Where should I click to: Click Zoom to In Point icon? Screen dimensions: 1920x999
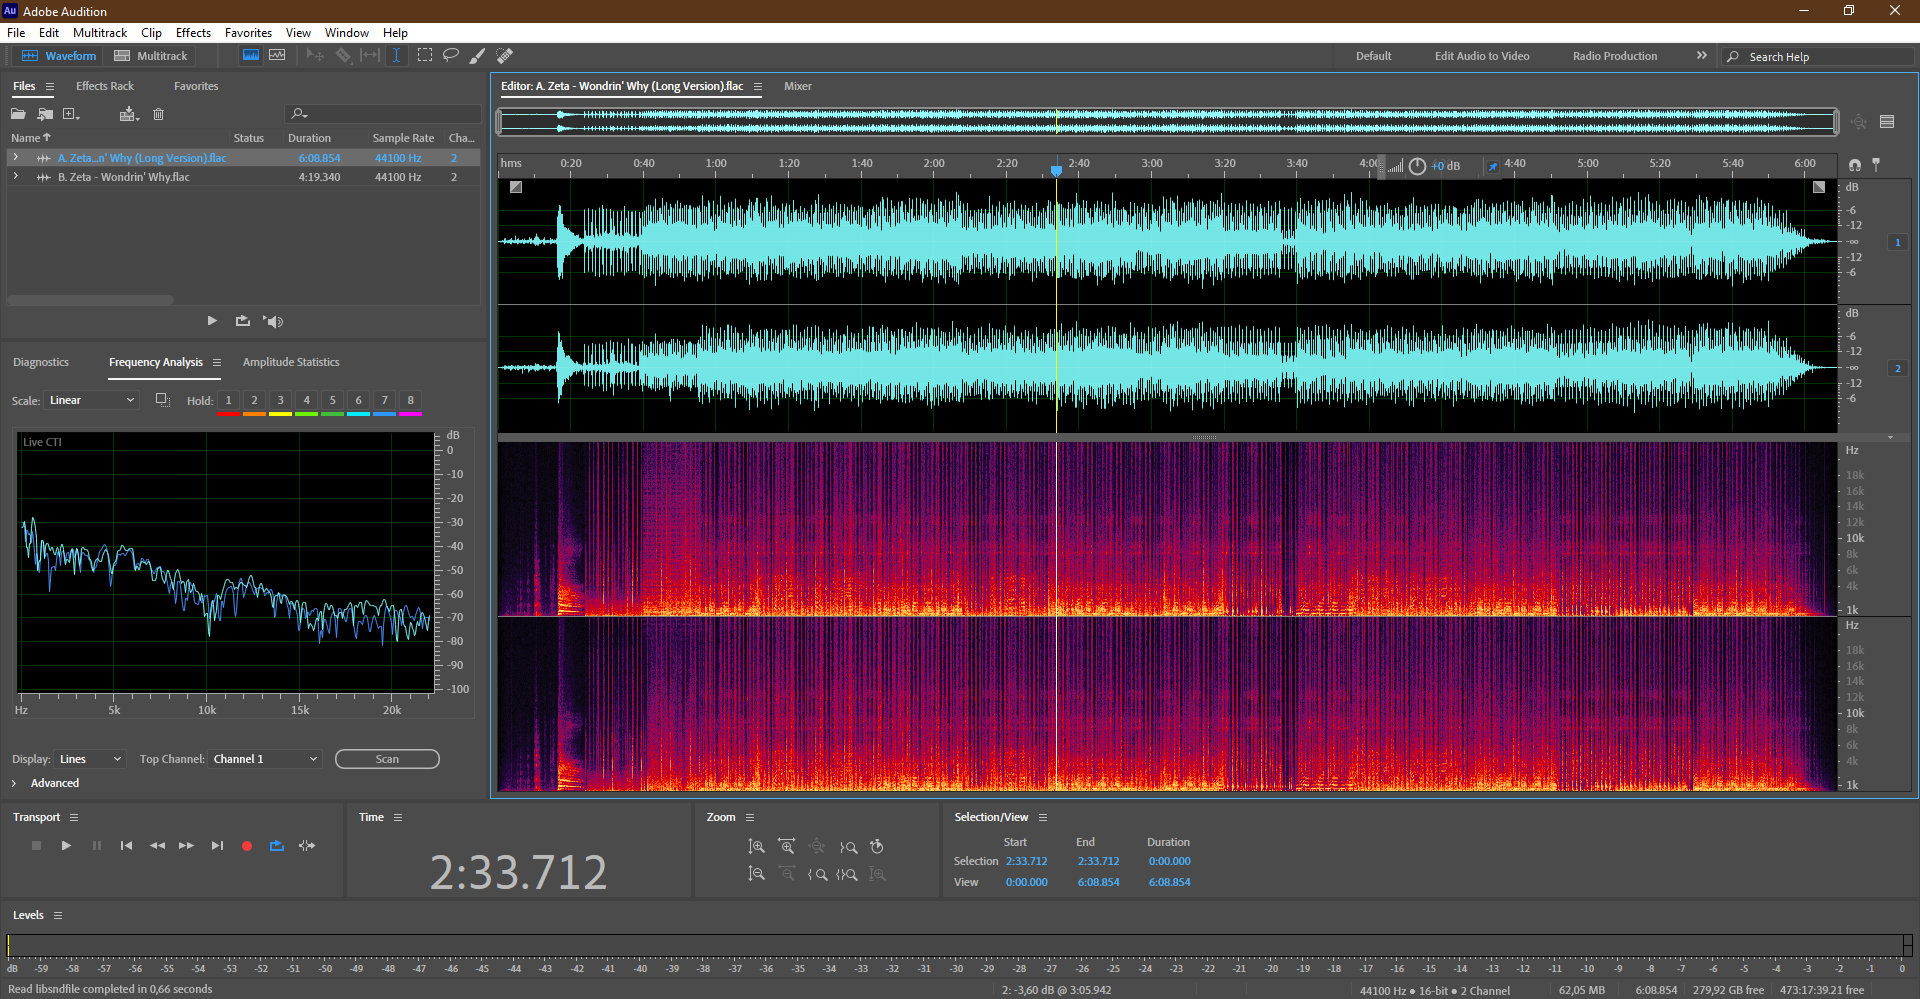click(817, 874)
